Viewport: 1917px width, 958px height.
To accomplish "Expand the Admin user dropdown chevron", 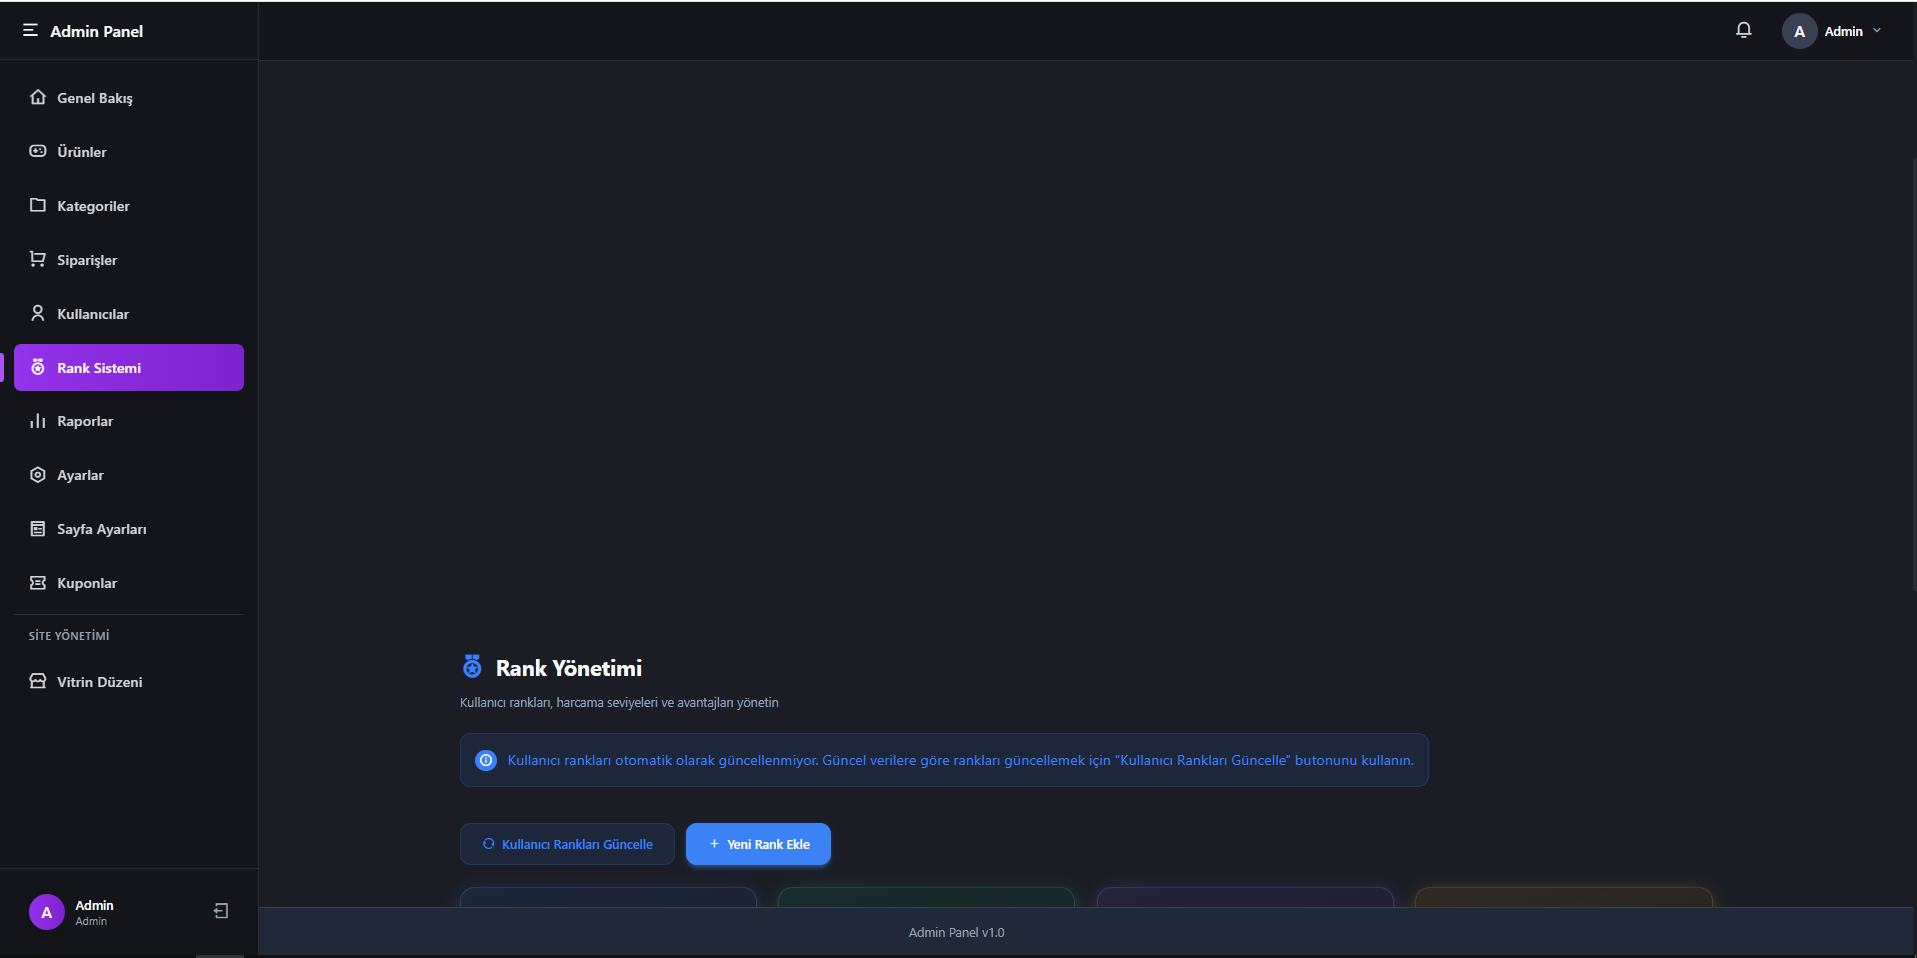I will pyautogui.click(x=1877, y=31).
